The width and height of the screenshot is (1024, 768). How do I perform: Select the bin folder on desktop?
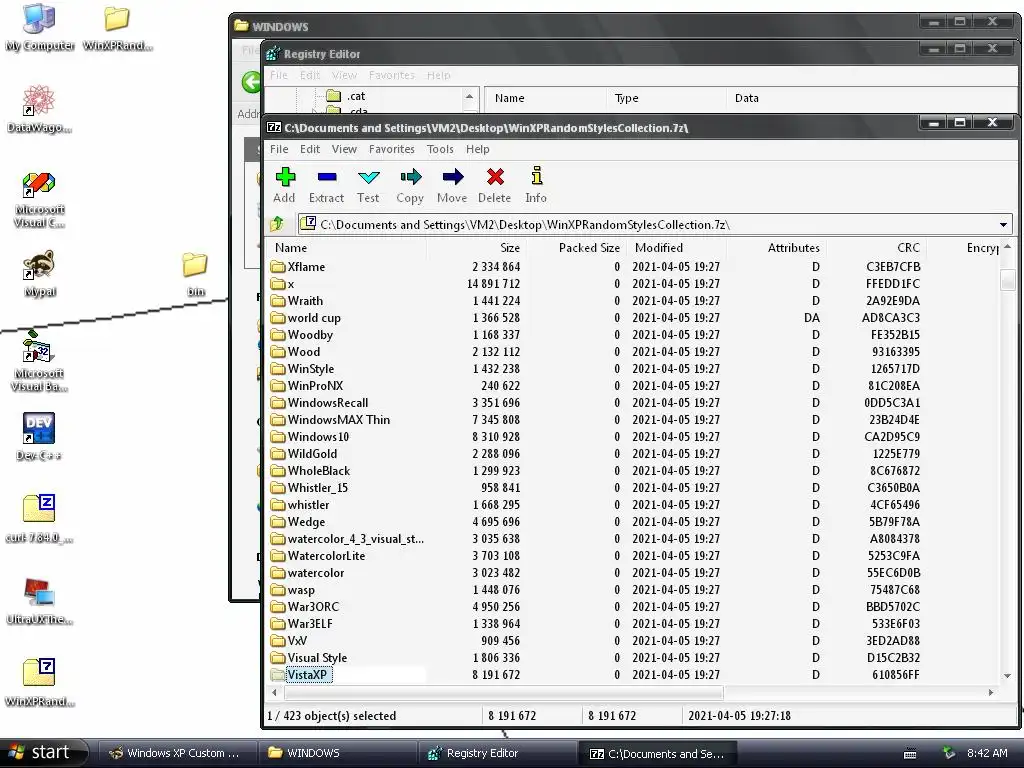click(195, 274)
